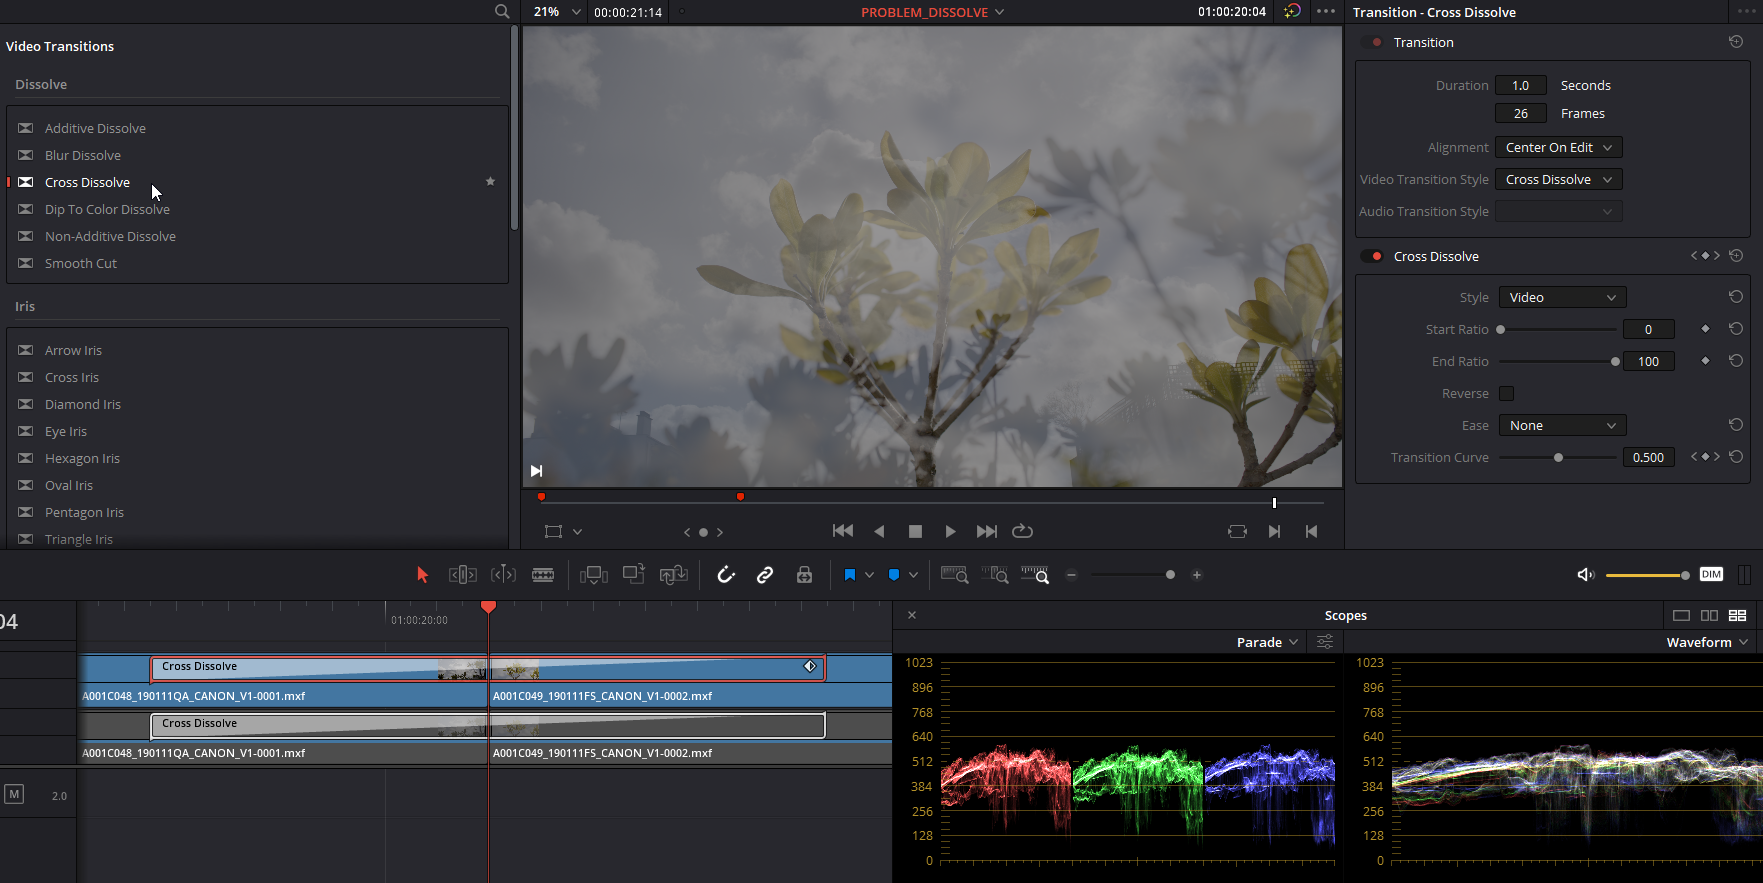The width and height of the screenshot is (1763, 883).
Task: Toggle favorite star on Cross Dissolve
Action: (490, 182)
